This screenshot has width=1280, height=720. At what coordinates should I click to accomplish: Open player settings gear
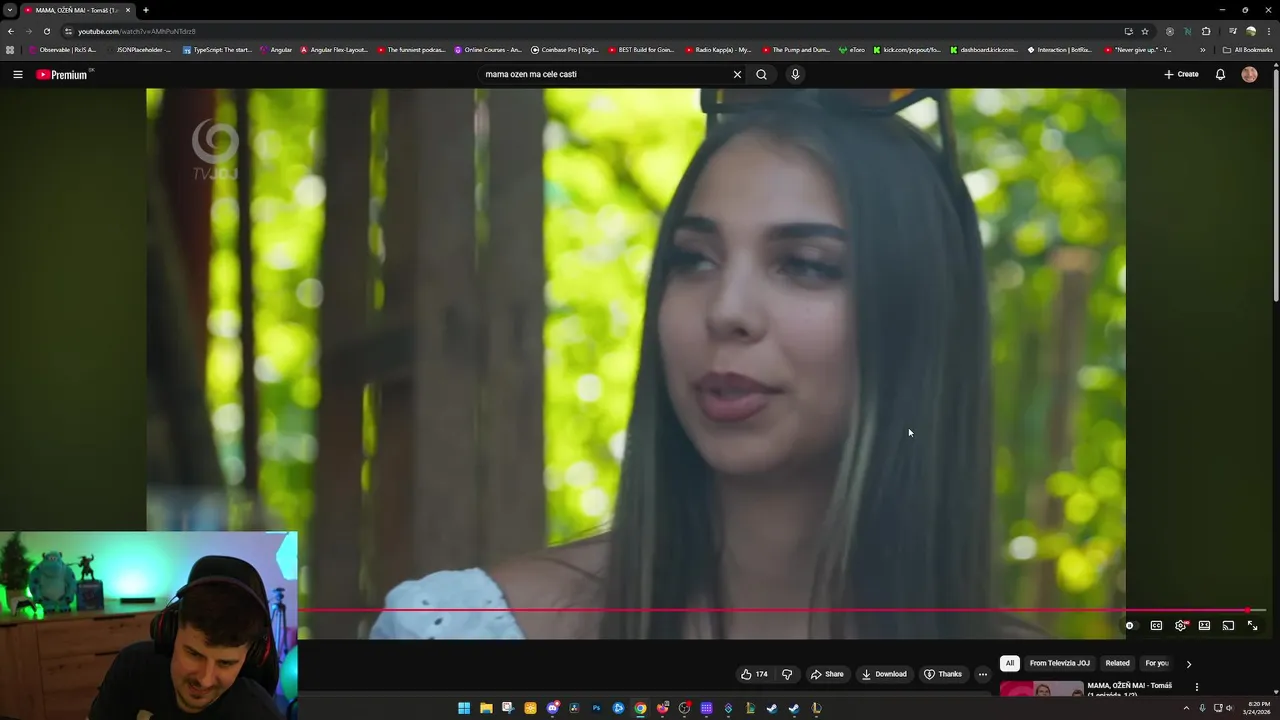pyautogui.click(x=1180, y=626)
